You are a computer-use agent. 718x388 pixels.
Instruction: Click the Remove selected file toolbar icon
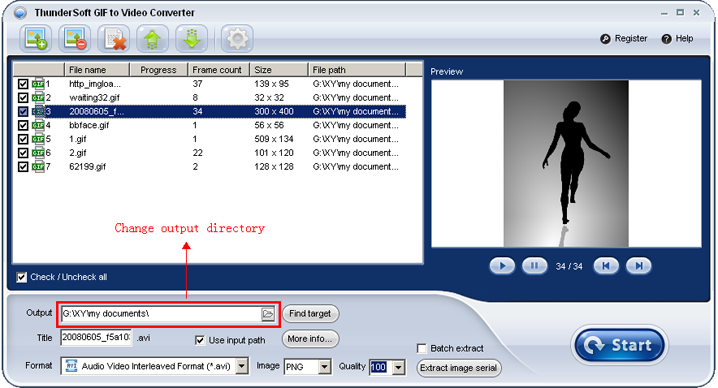[75, 38]
